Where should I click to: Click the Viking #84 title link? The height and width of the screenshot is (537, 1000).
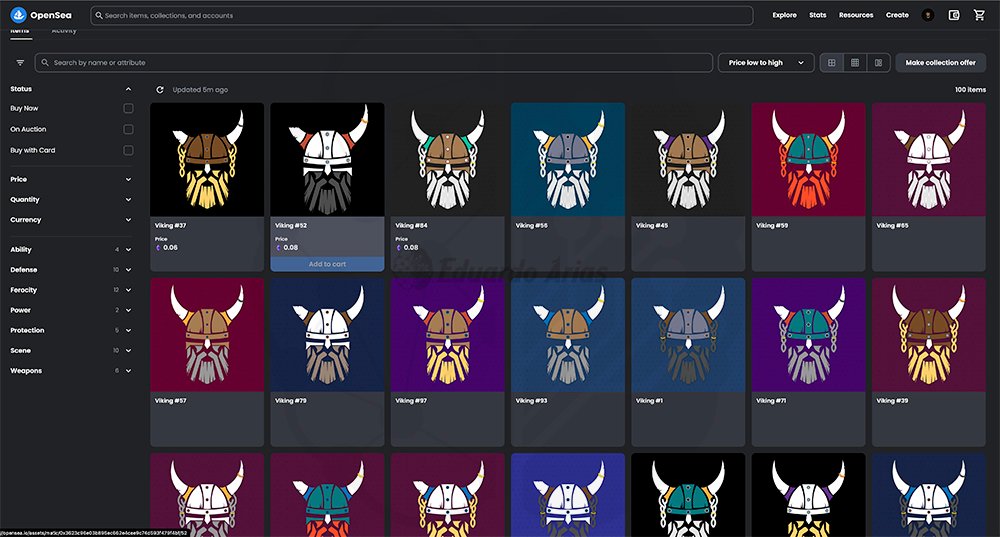pyautogui.click(x=411, y=226)
